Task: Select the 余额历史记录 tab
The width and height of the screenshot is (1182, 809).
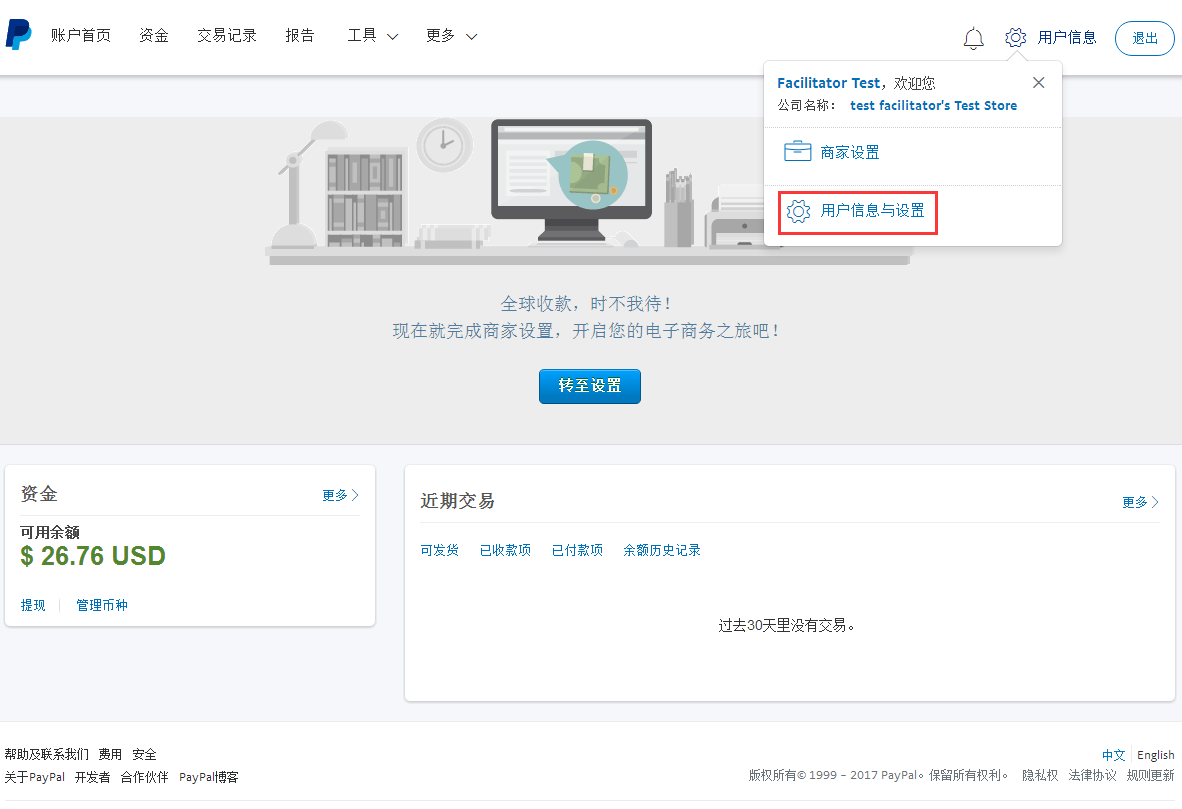Action: coord(661,550)
